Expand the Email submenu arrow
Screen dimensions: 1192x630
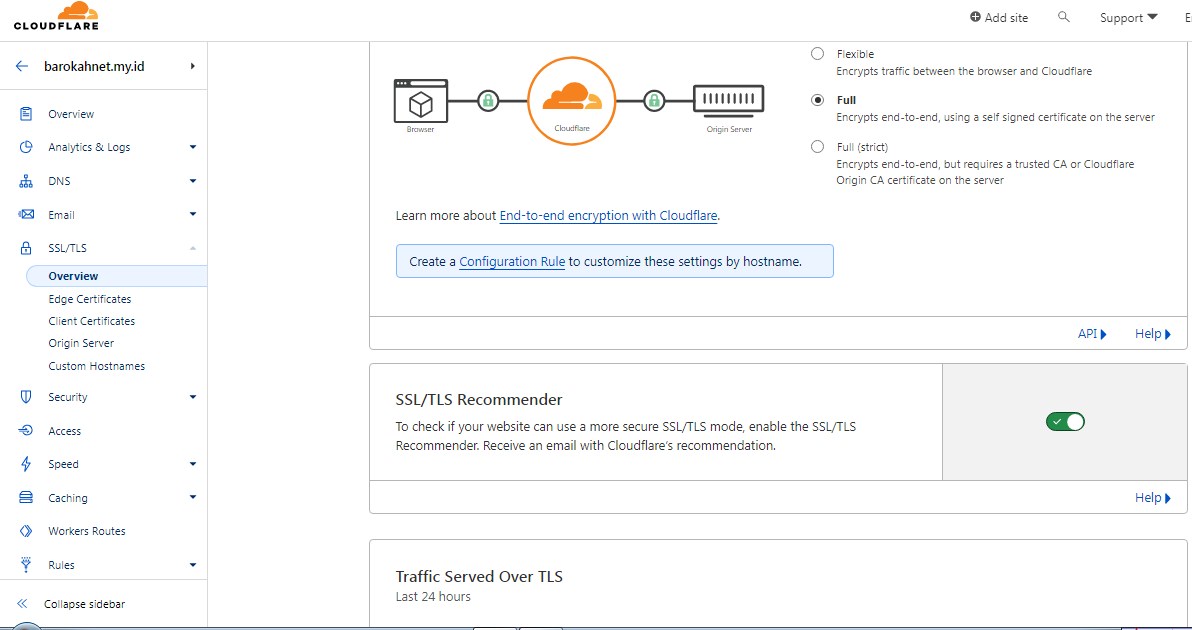pos(193,214)
